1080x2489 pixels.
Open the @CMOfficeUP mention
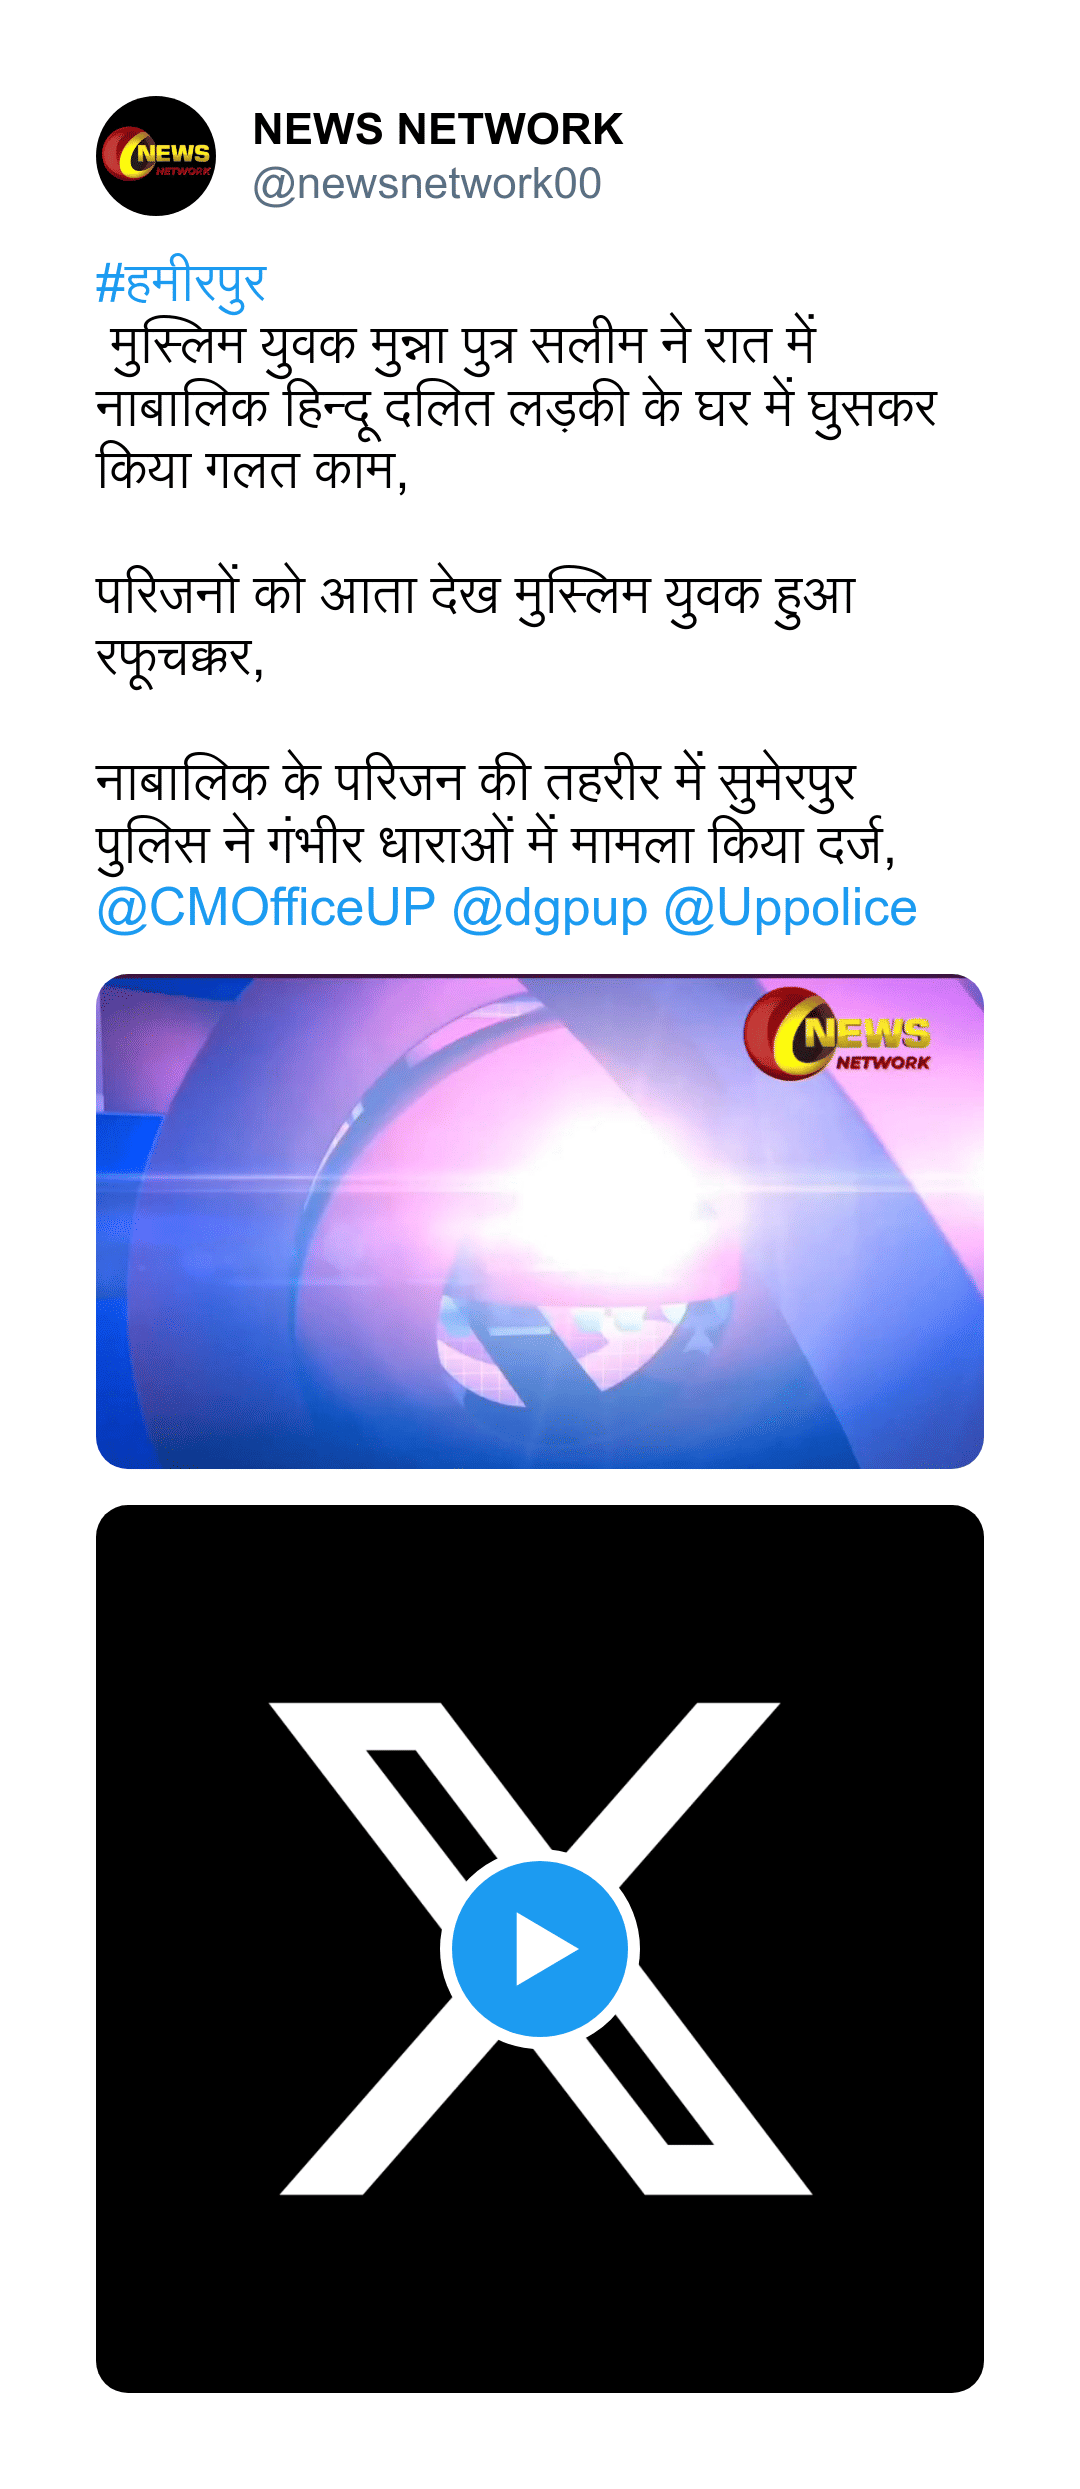(x=266, y=908)
